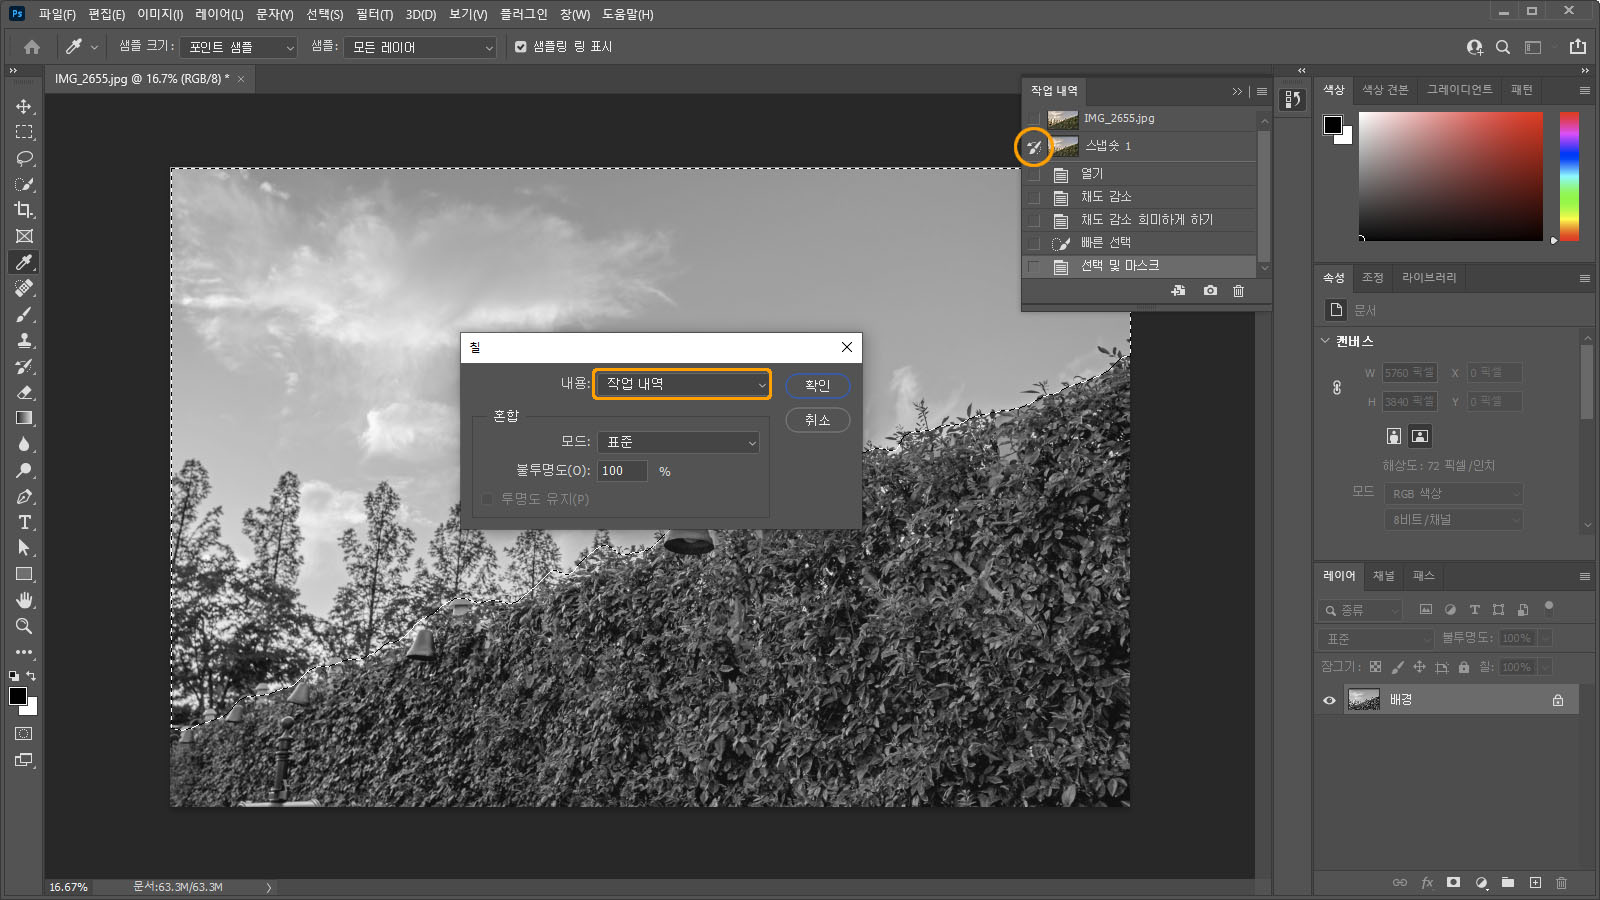The width and height of the screenshot is (1600, 900).
Task: Open the search icon in options bar
Action: point(1502,47)
